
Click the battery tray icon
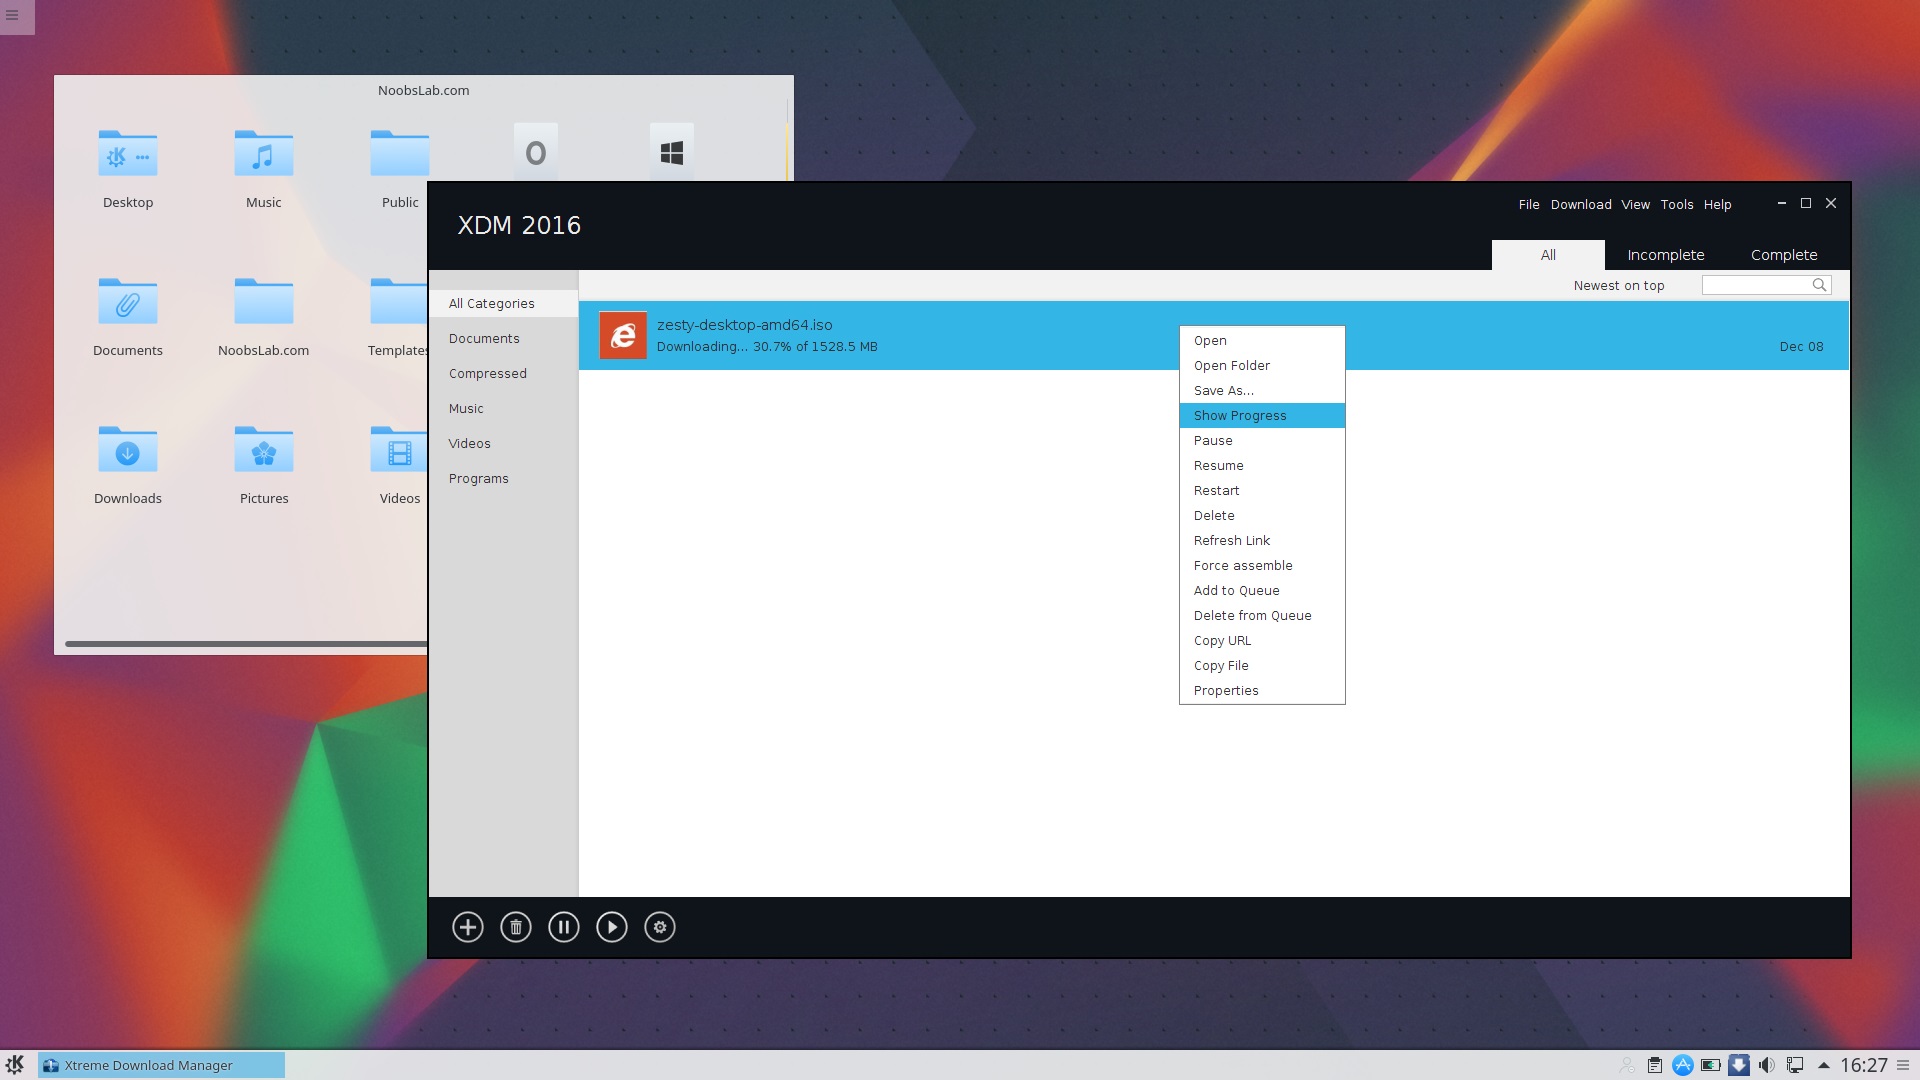click(x=1711, y=1065)
